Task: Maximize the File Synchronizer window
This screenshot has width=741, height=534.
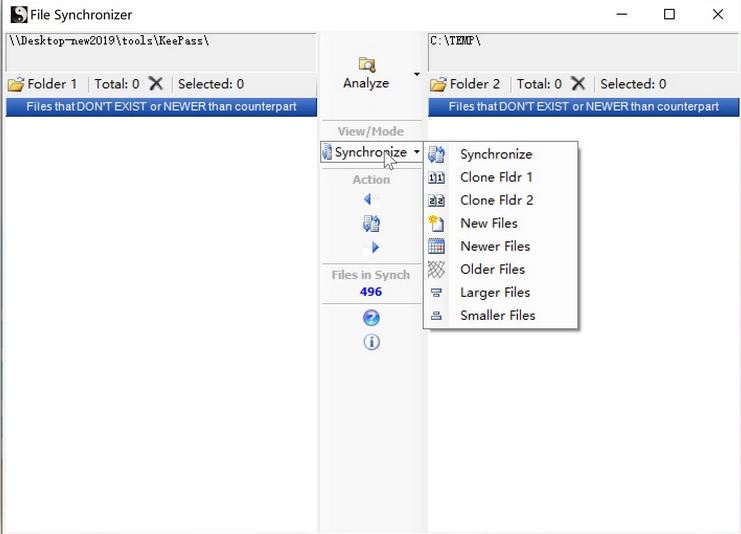Action: click(x=669, y=15)
